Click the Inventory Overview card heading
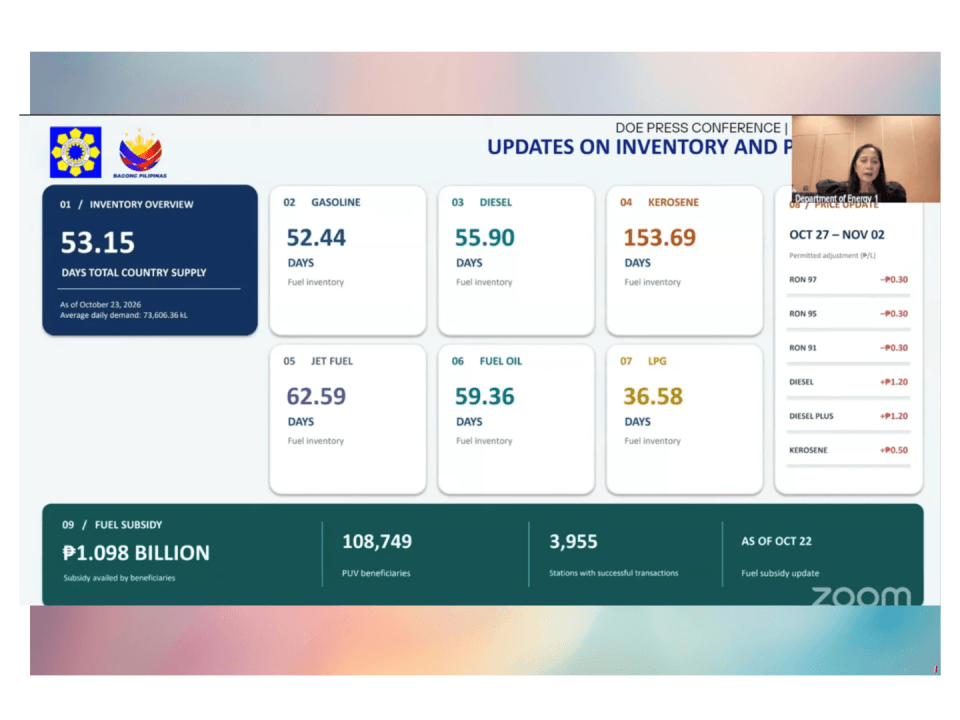This screenshot has height=720, width=960. pyautogui.click(x=126, y=204)
